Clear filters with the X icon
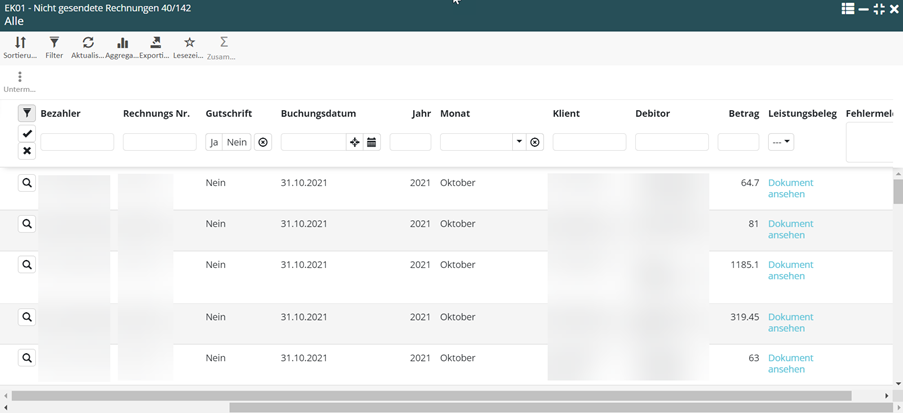The width and height of the screenshot is (903, 413). (x=27, y=151)
